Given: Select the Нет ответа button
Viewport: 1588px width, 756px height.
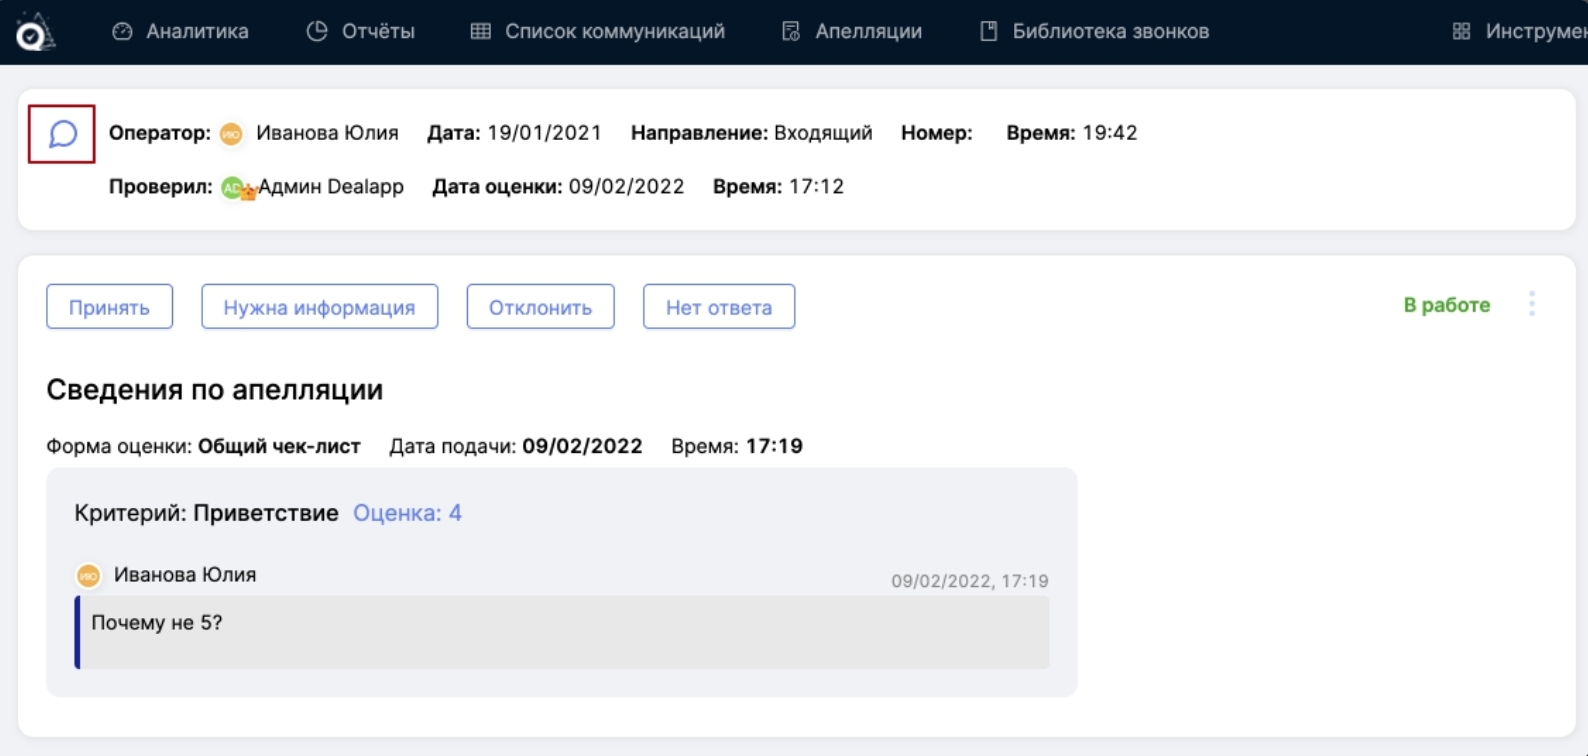Looking at the screenshot, I should click(x=718, y=307).
